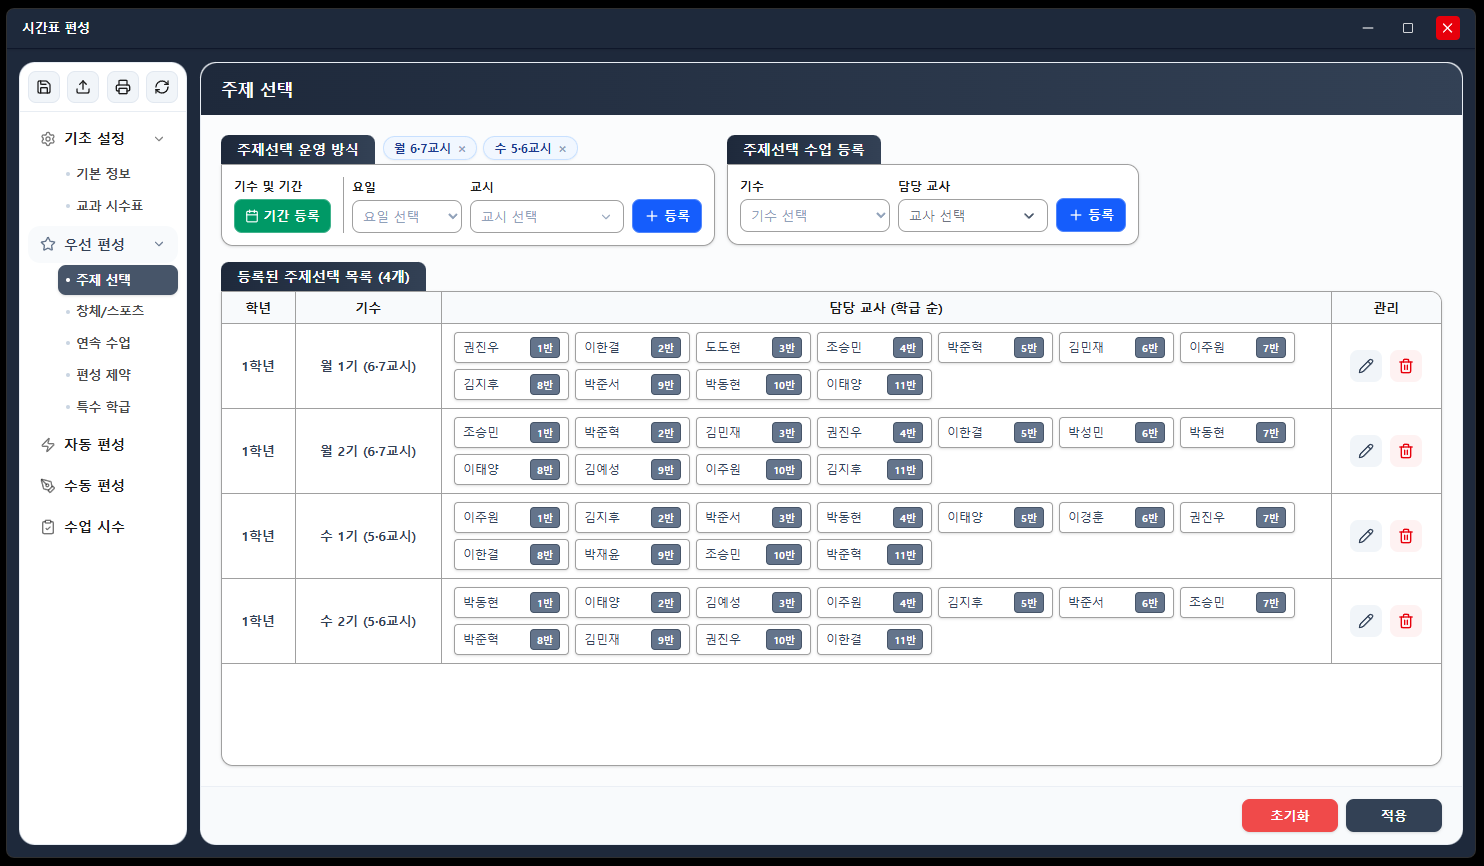The width and height of the screenshot is (1484, 866).
Task: Click the green 기간 등록 button
Action: pos(282,216)
